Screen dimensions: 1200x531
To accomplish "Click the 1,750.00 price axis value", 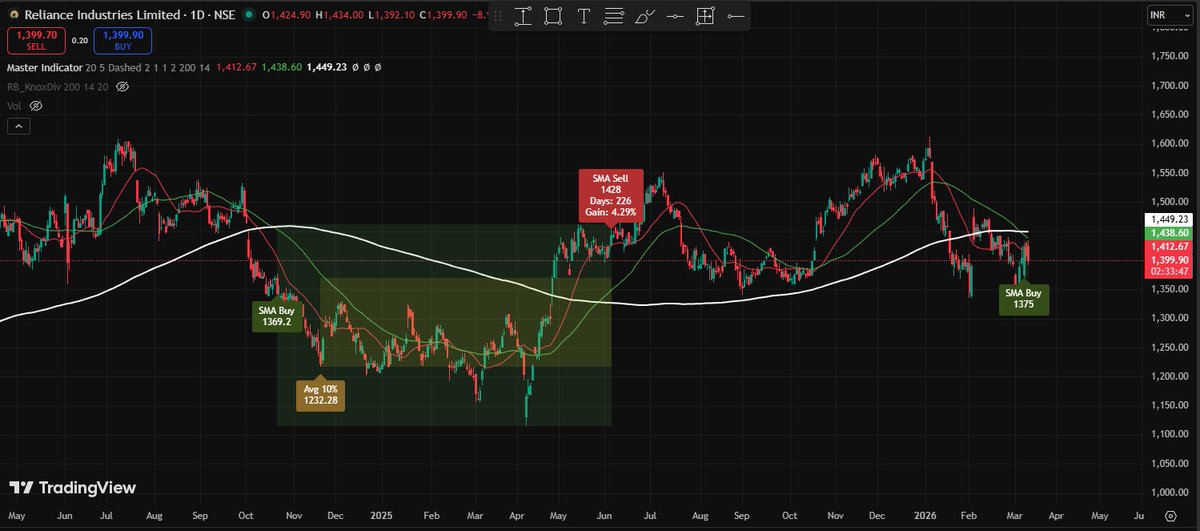I will tap(1172, 56).
